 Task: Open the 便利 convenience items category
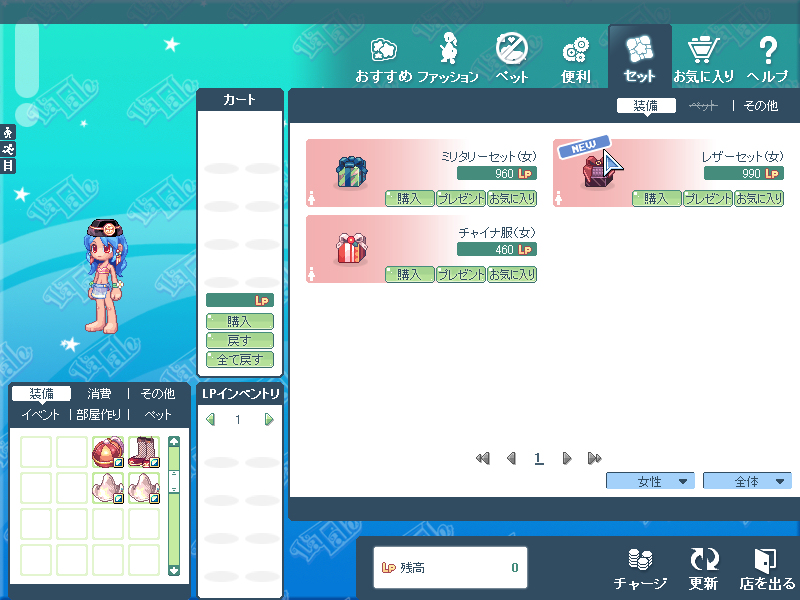[576, 57]
